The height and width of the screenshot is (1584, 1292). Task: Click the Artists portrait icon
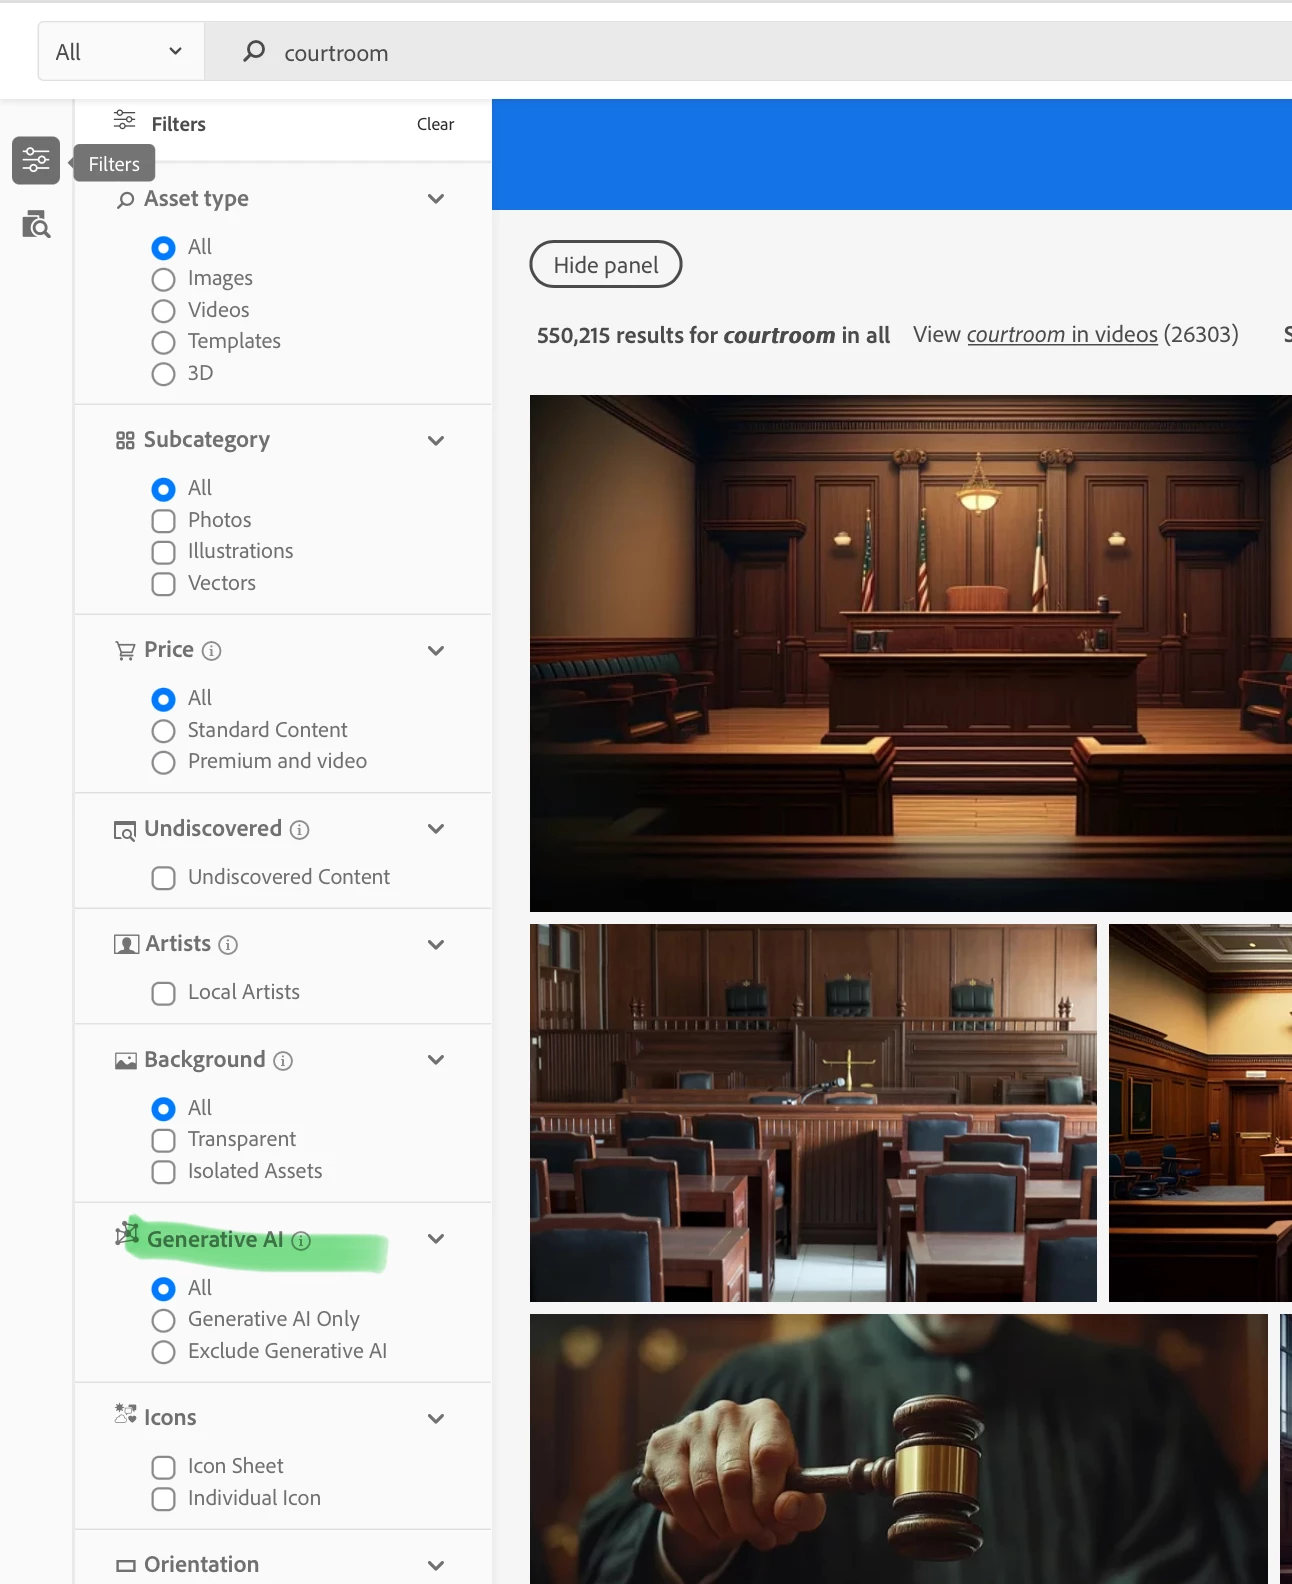(x=126, y=944)
